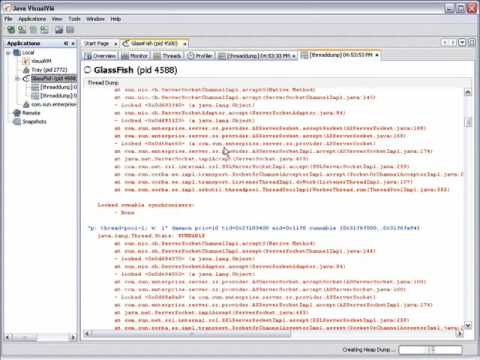Click the thread dump horizontal scrollbar left arrow

[87, 333]
